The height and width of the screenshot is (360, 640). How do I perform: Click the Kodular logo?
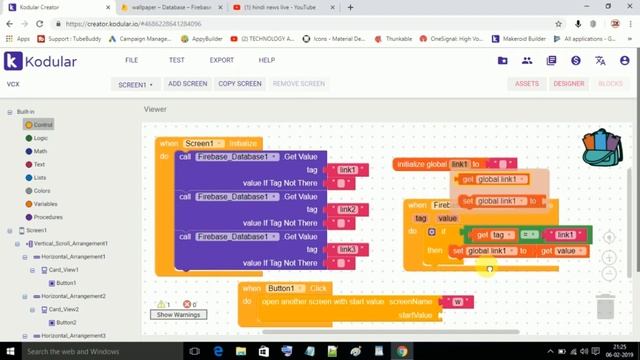(40, 61)
